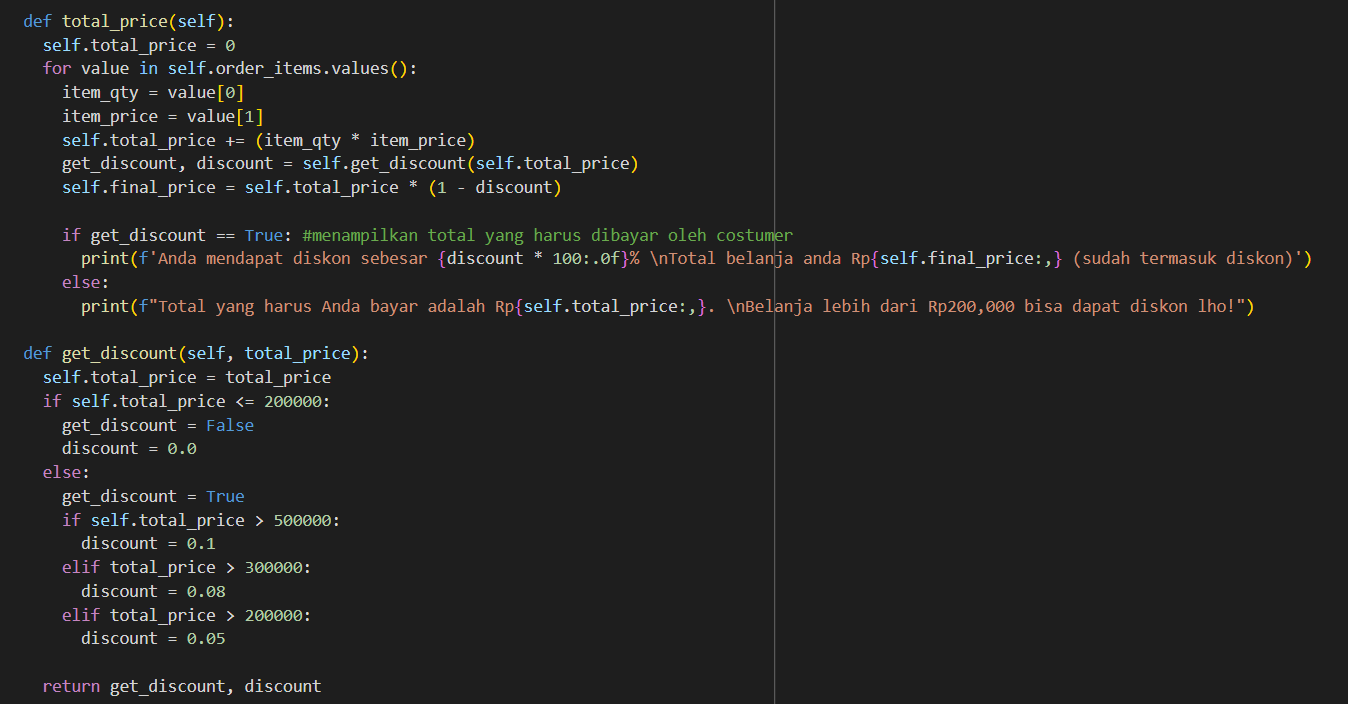Click the 'elif total_price > 200000:' line
Viewport: 1348px width, 704px height.
187,615
